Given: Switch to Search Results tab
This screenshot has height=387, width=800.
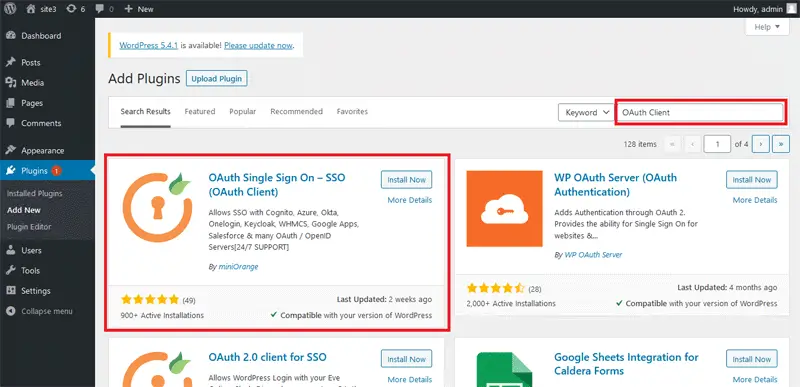Looking at the screenshot, I should 145,111.
